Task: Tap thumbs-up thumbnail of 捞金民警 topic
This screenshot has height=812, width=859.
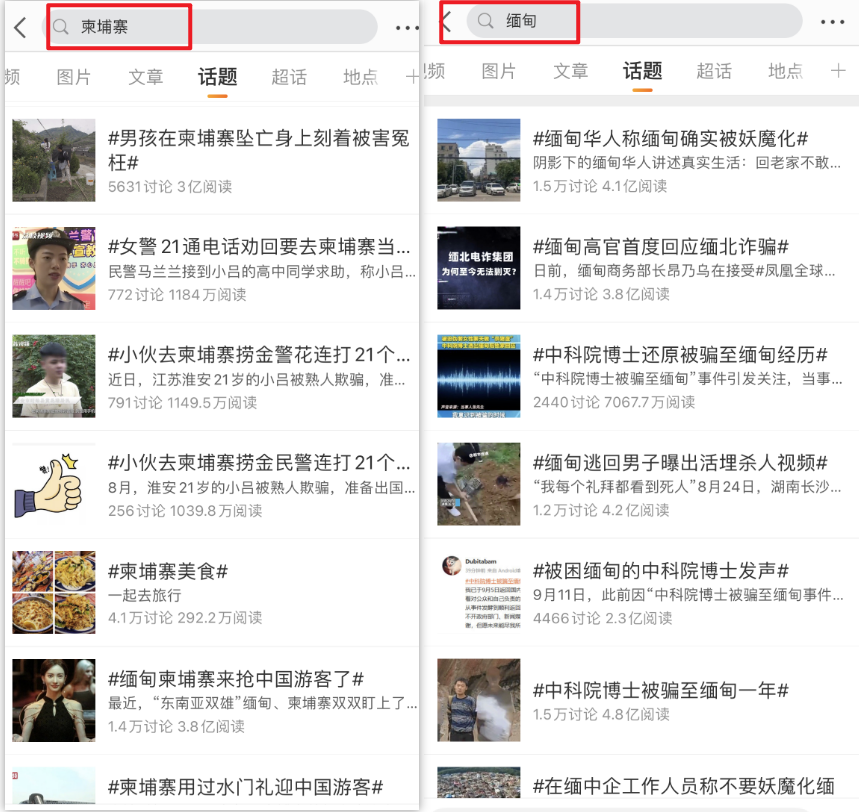Action: click(54, 484)
